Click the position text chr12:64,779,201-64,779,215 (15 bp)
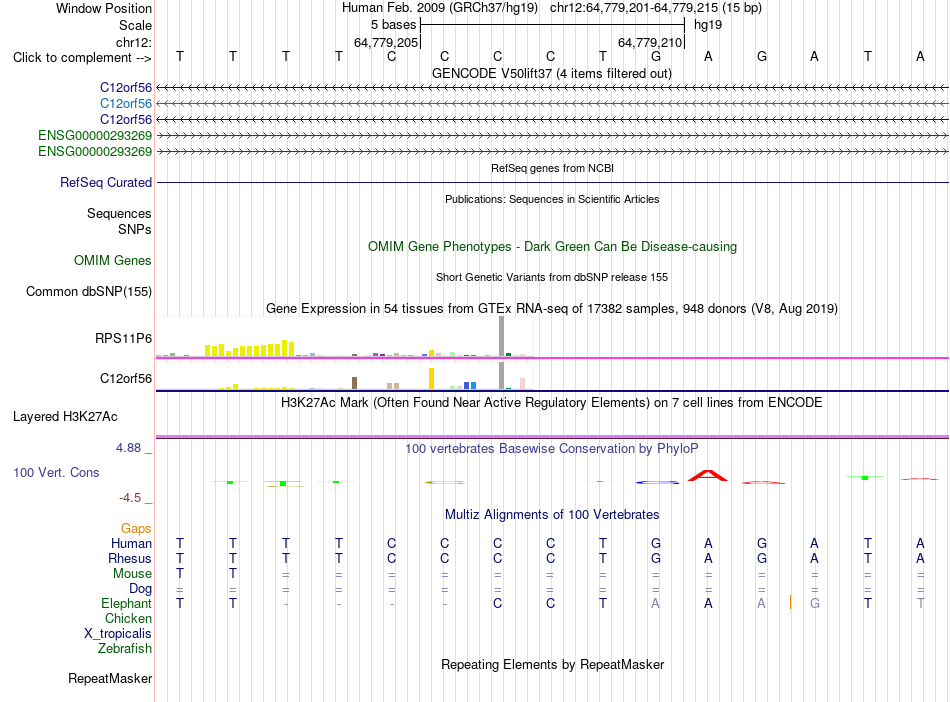The width and height of the screenshot is (950, 702). pyautogui.click(x=656, y=8)
